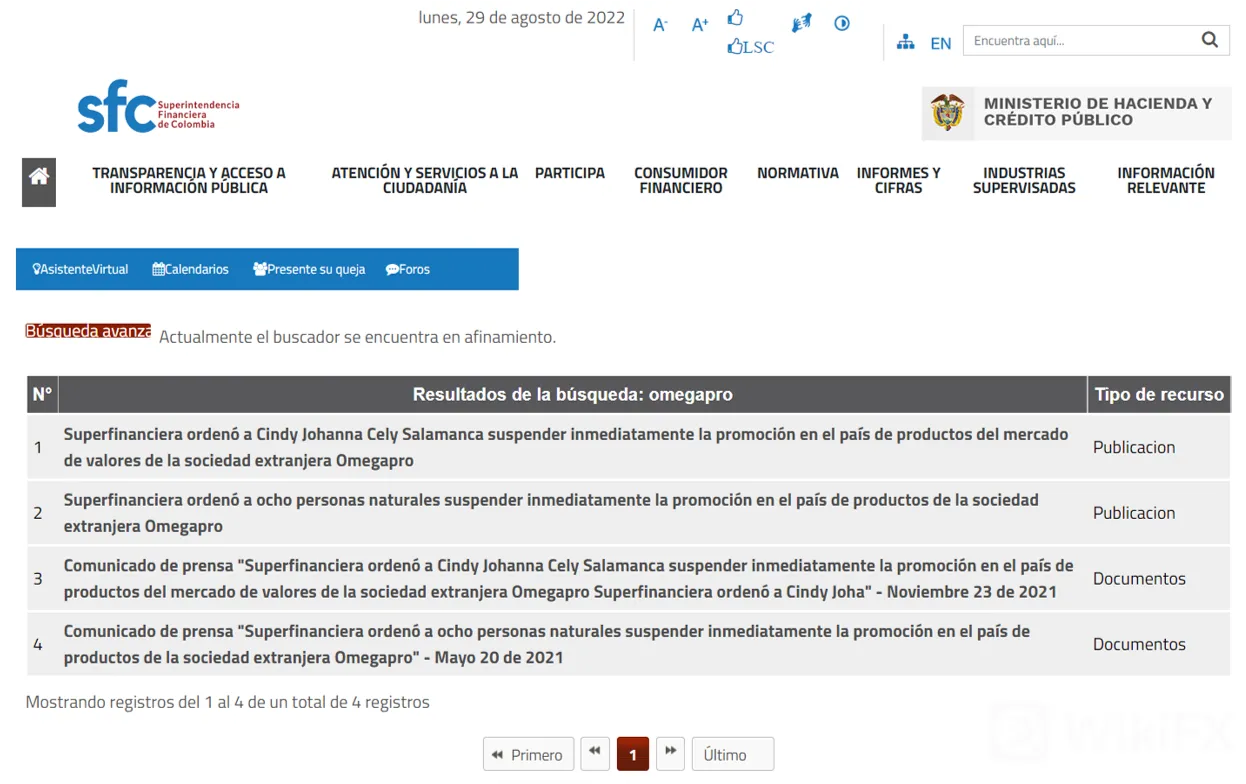Viewport: 1246px width, 784px height.
Task: Increase font size with A+ icon
Action: (700, 25)
